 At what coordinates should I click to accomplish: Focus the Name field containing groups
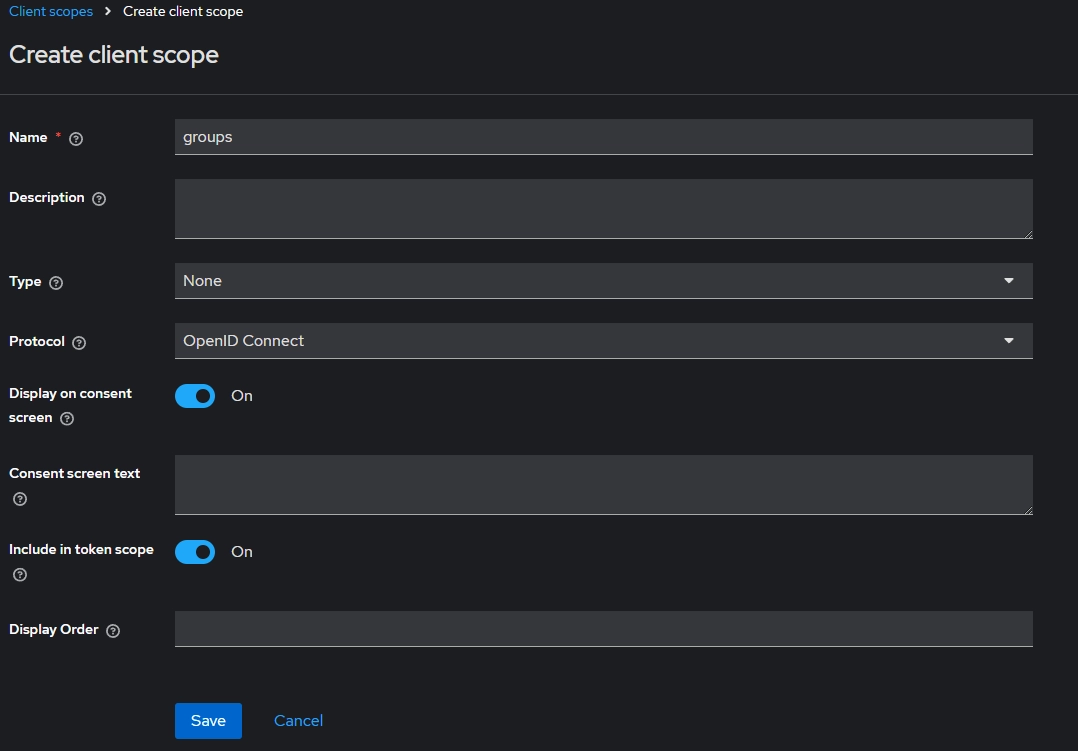pos(603,137)
